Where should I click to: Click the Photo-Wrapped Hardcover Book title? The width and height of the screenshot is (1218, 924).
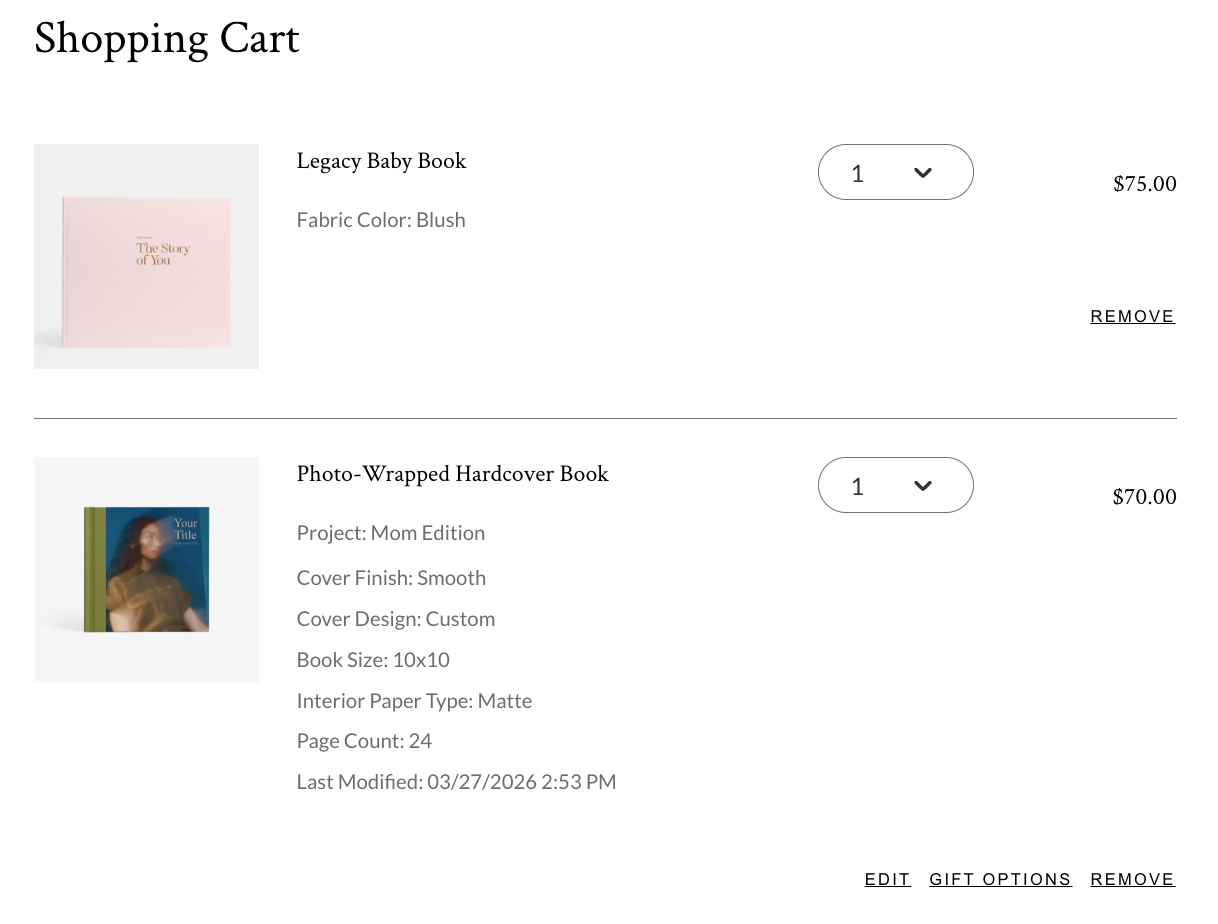(x=452, y=474)
